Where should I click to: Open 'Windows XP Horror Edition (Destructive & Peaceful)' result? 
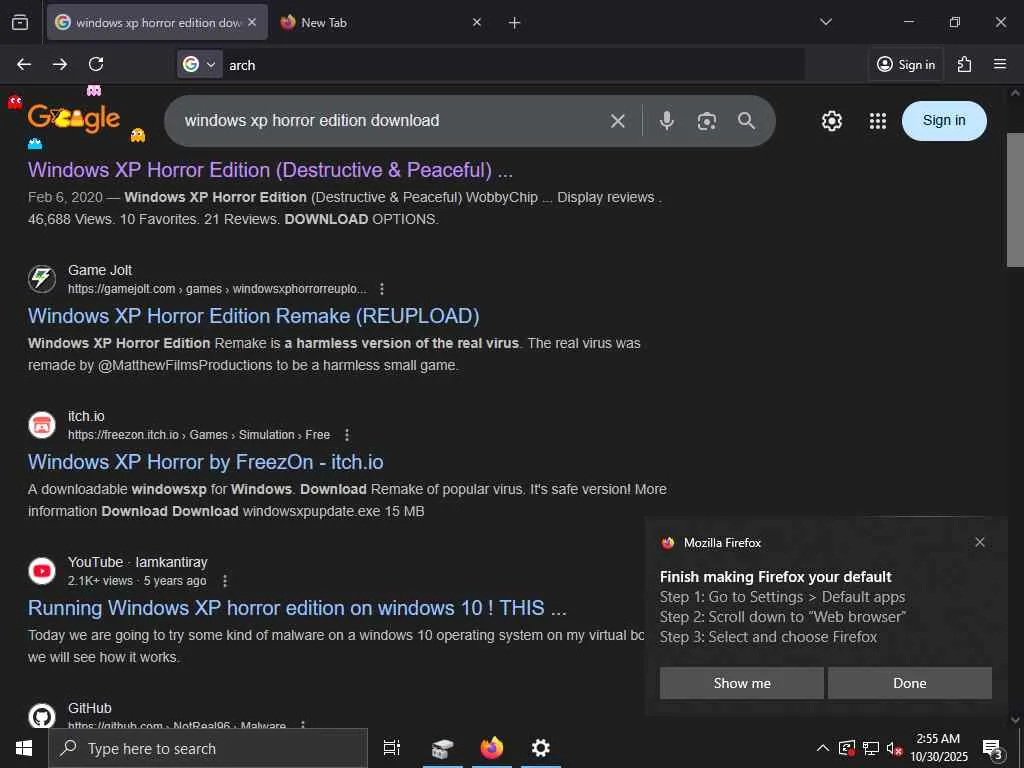(x=270, y=170)
